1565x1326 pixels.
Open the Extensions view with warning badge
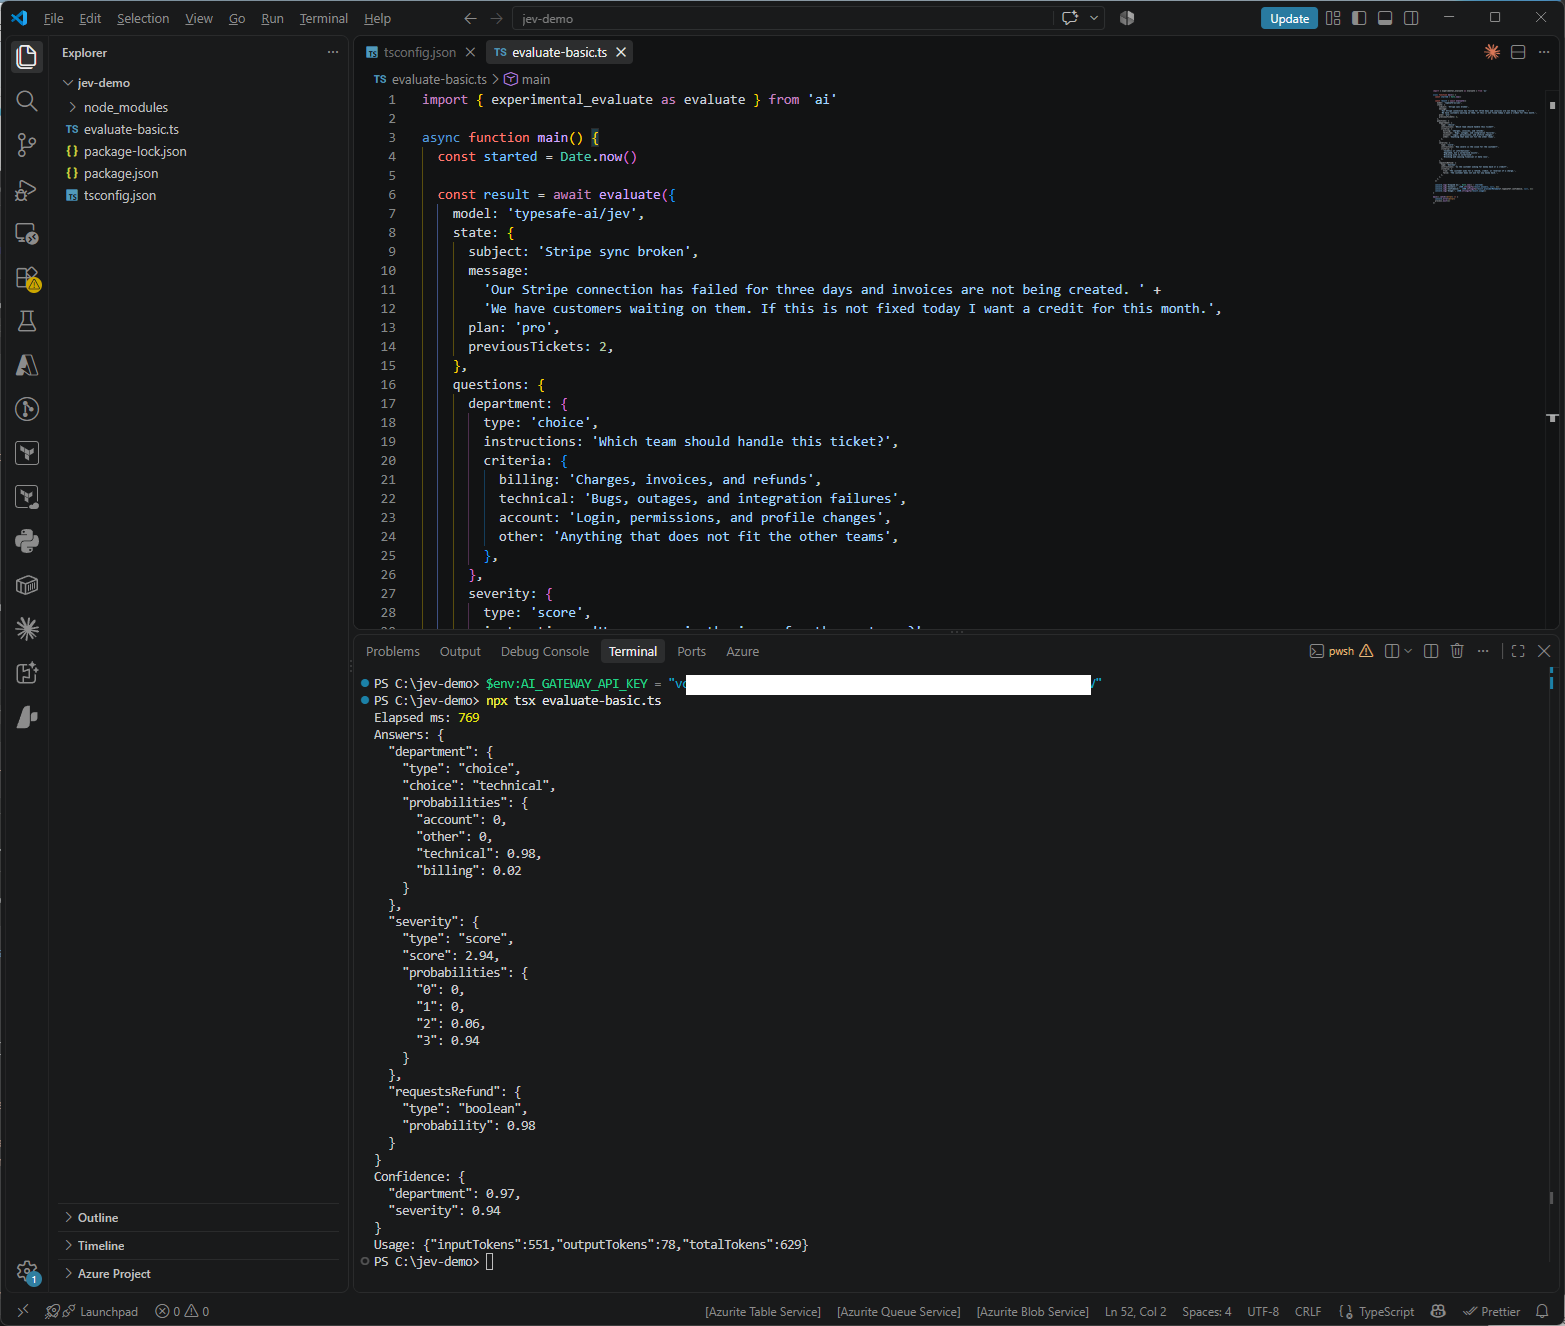[27, 278]
